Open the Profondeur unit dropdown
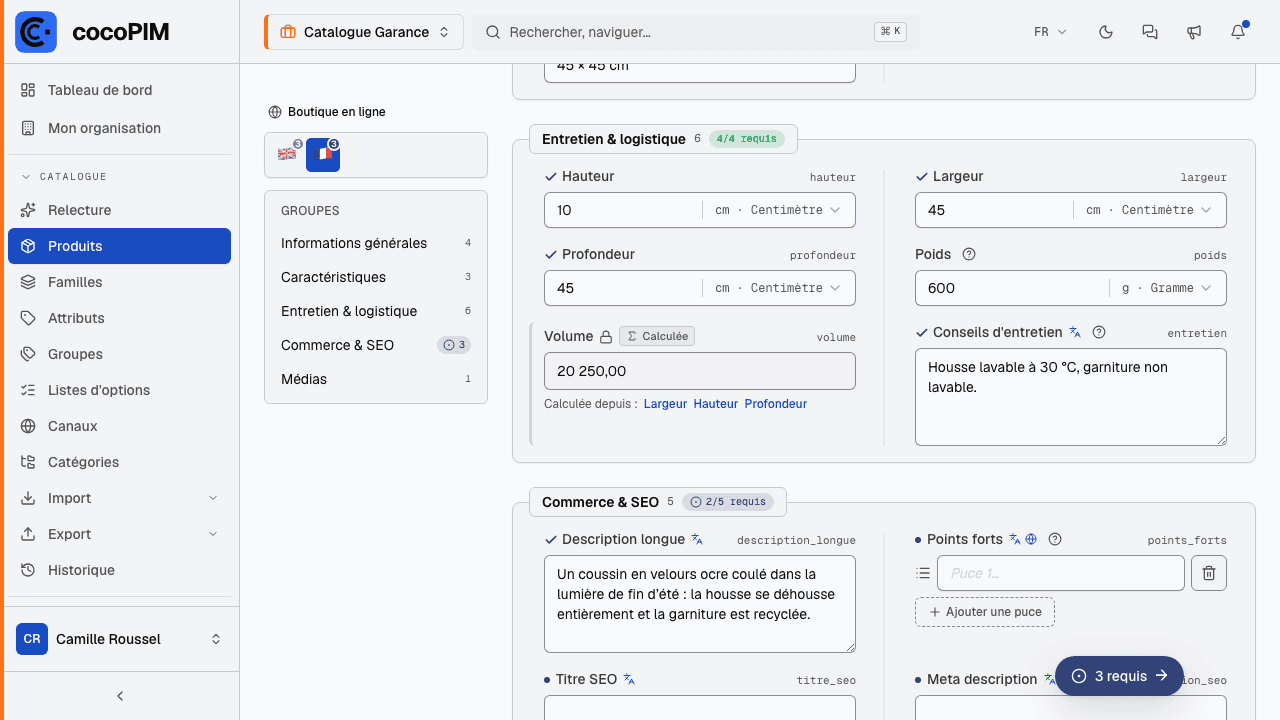The height and width of the screenshot is (720, 1280). pos(778,288)
